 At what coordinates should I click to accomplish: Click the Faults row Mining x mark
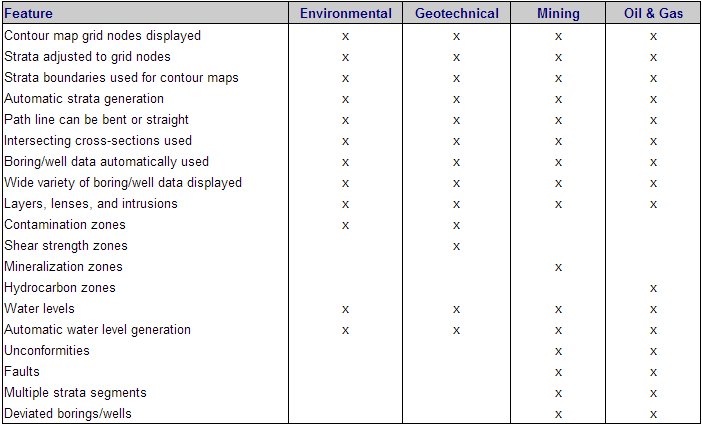tap(558, 373)
